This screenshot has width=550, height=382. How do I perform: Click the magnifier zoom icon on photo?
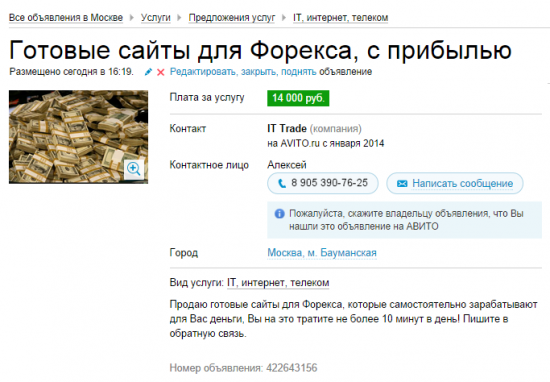click(x=134, y=169)
